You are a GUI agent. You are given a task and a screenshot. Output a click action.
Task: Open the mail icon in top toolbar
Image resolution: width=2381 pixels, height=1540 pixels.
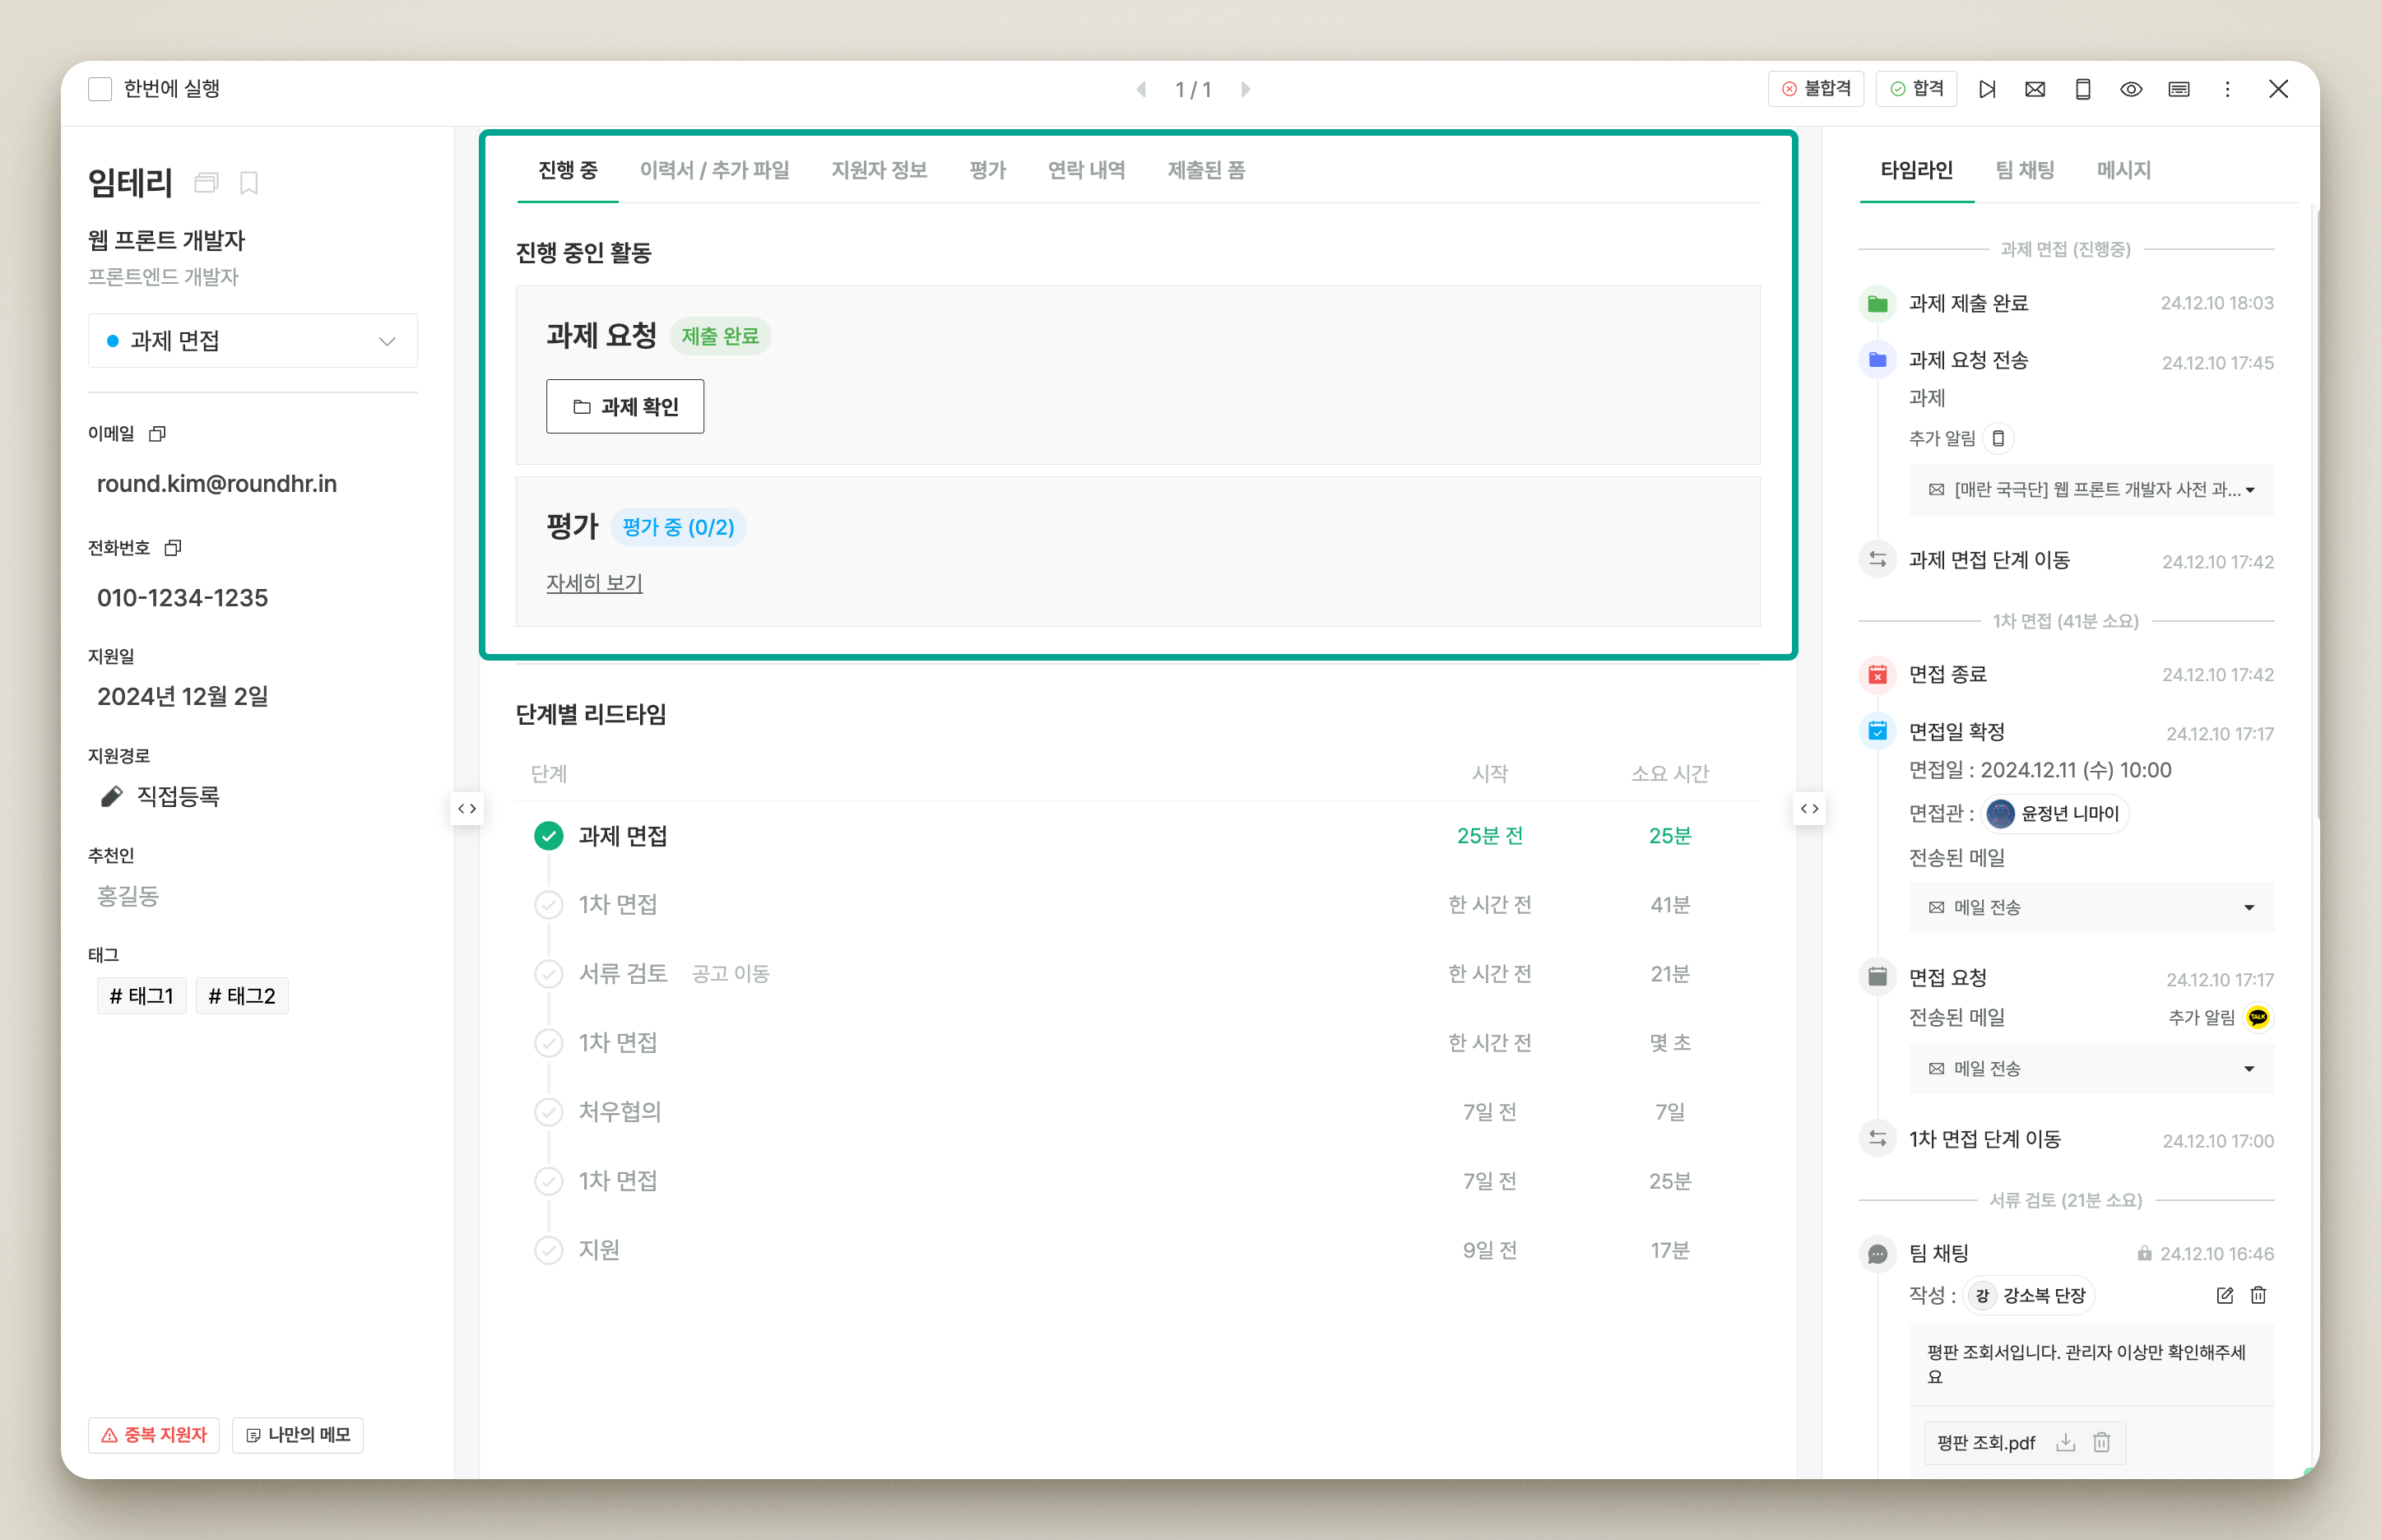tap(2034, 89)
